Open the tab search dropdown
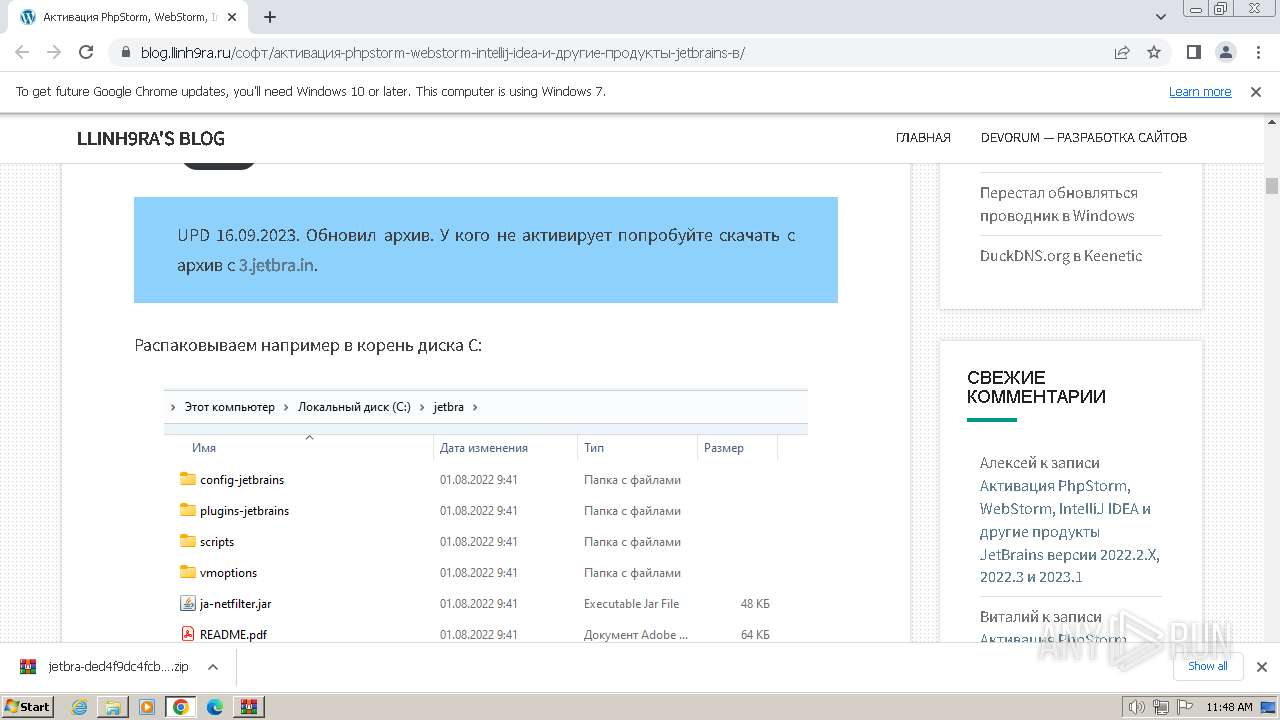 tap(1161, 17)
